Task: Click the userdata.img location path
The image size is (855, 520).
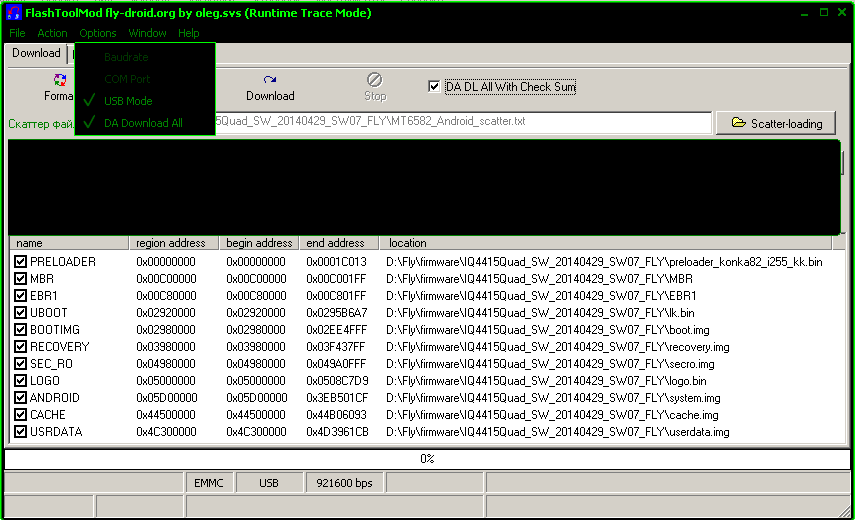Action: tap(558, 431)
